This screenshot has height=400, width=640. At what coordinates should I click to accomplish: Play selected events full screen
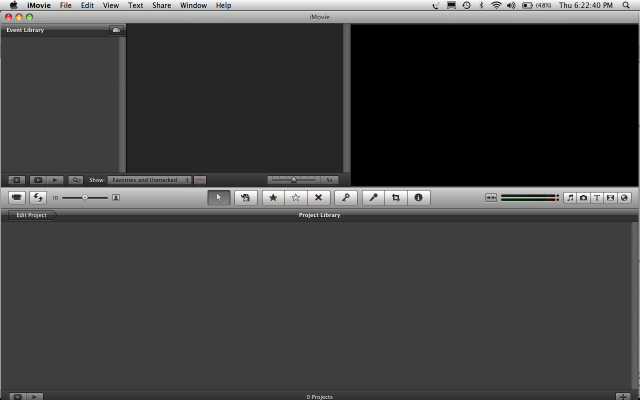coord(38,180)
